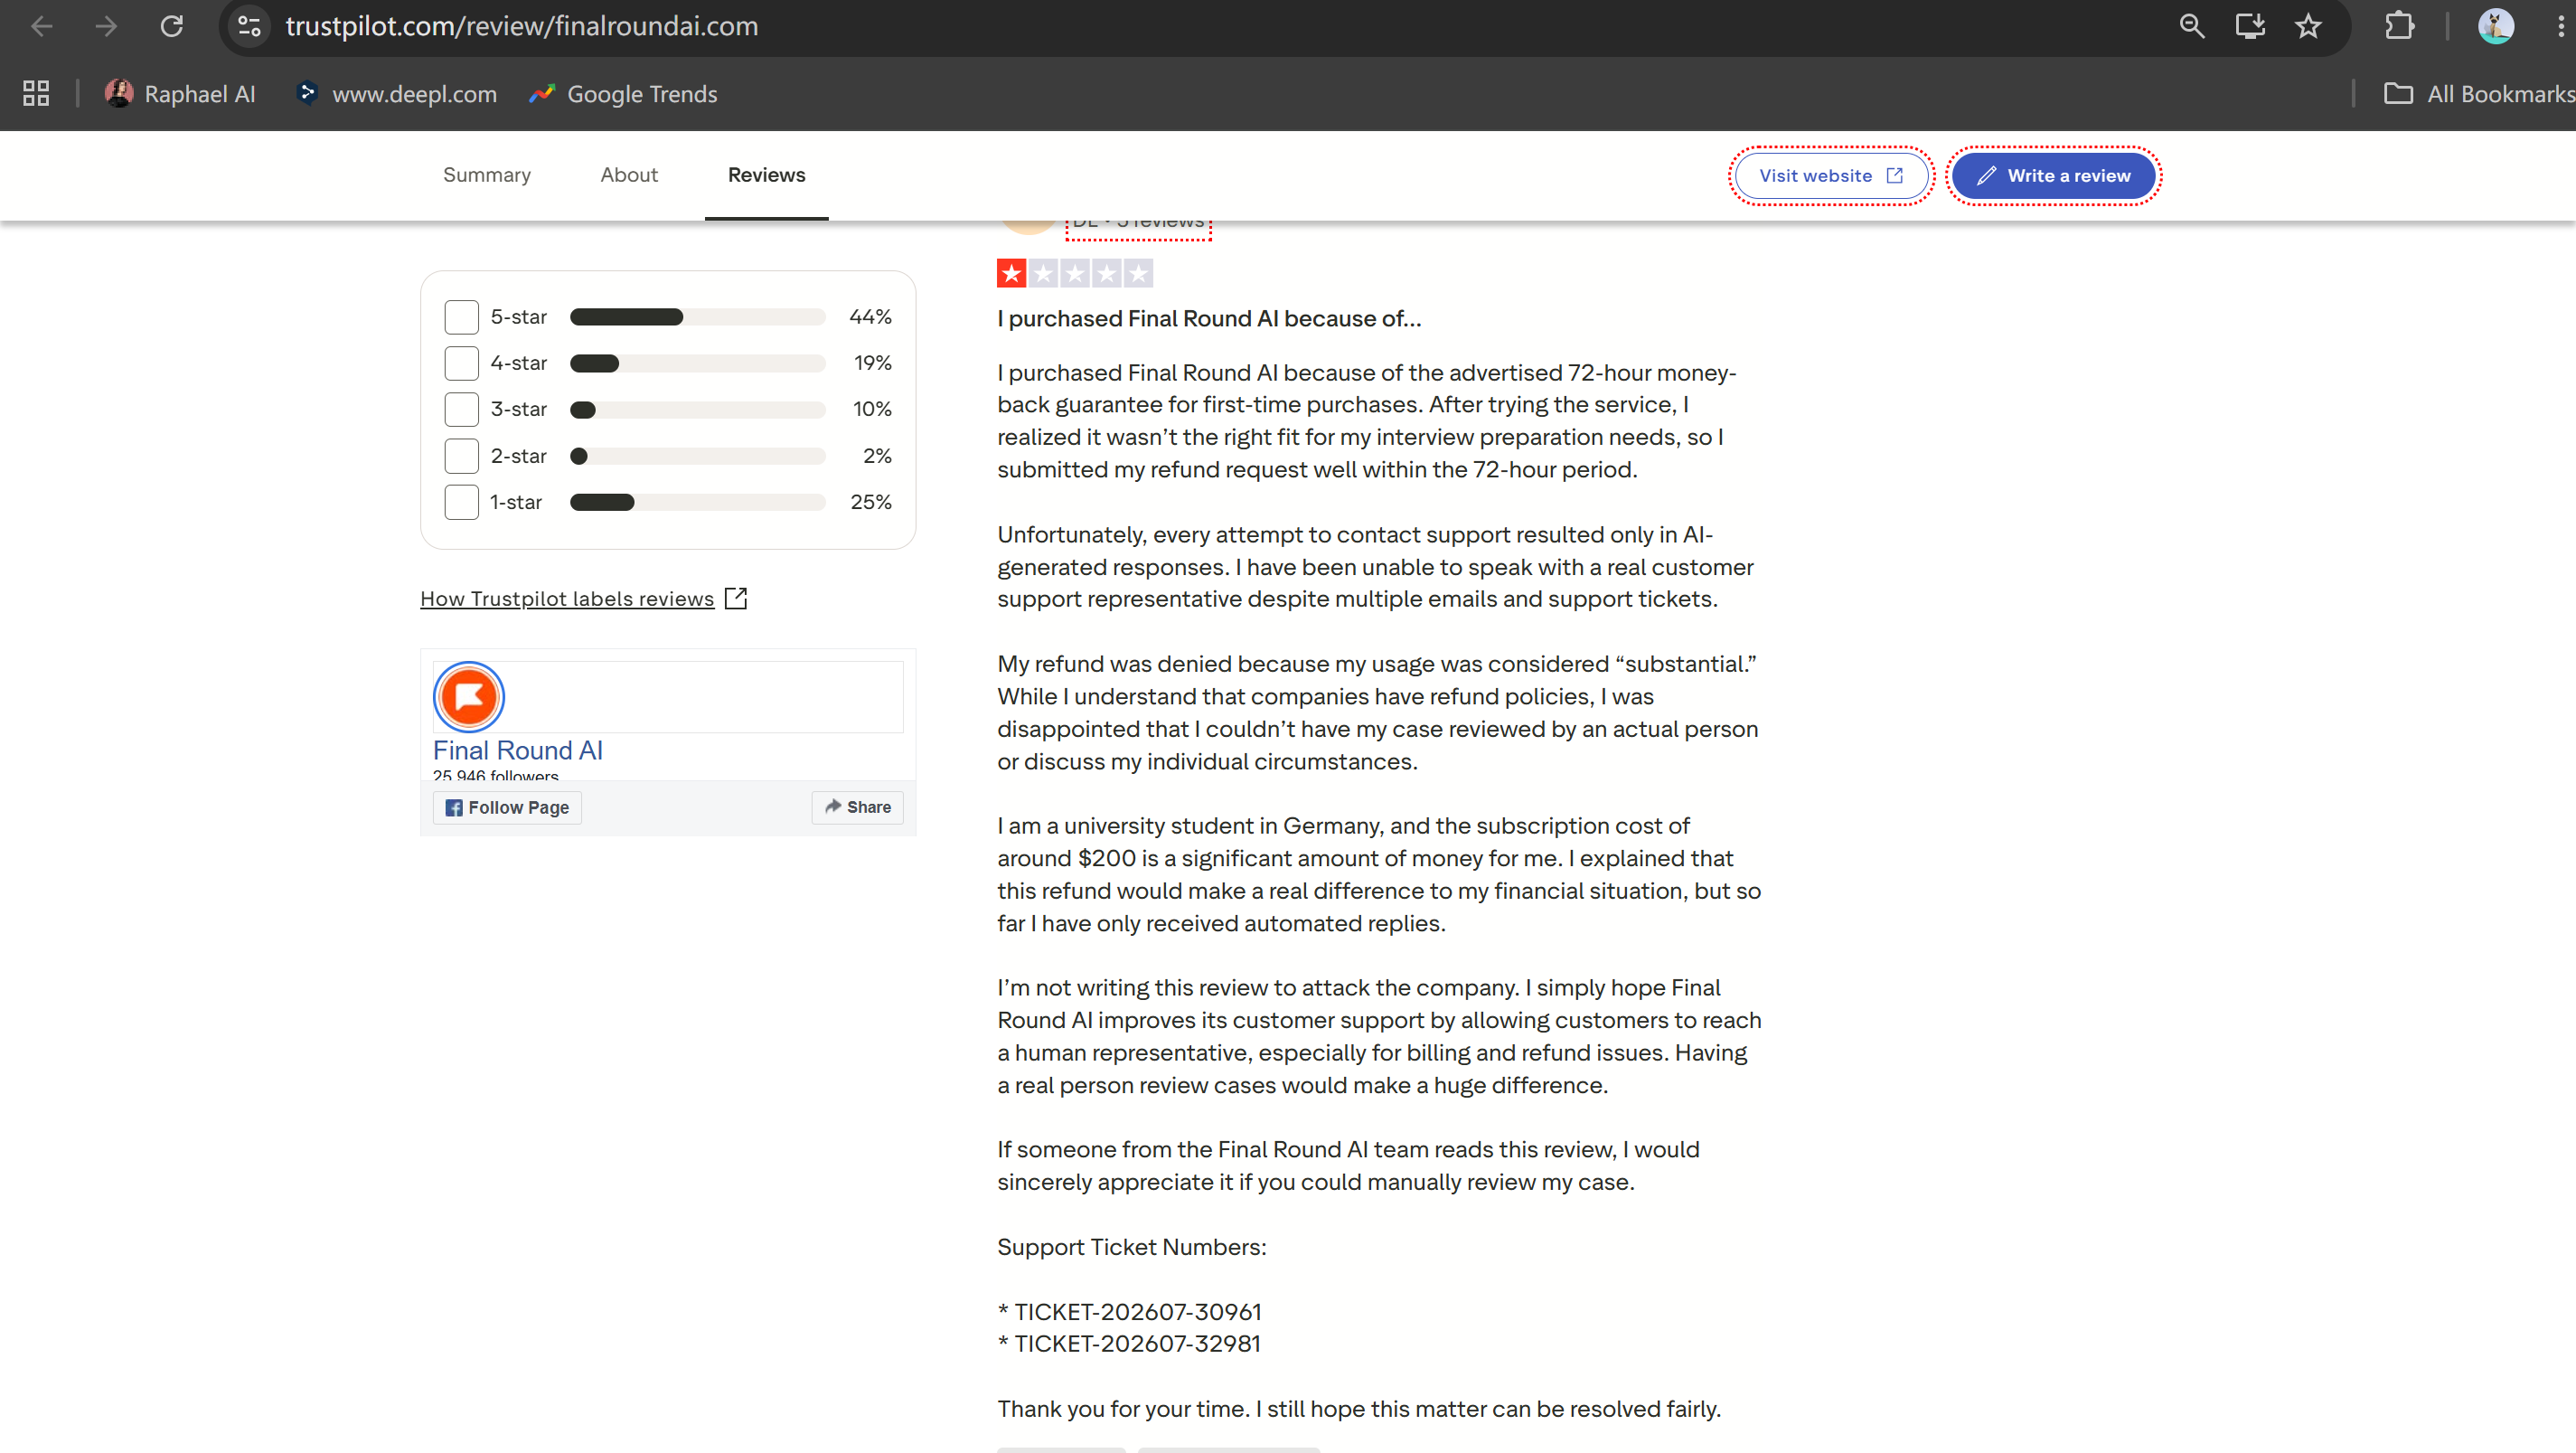Click the Facebook Follow Page button
The height and width of the screenshot is (1453, 2576).
[x=507, y=807]
